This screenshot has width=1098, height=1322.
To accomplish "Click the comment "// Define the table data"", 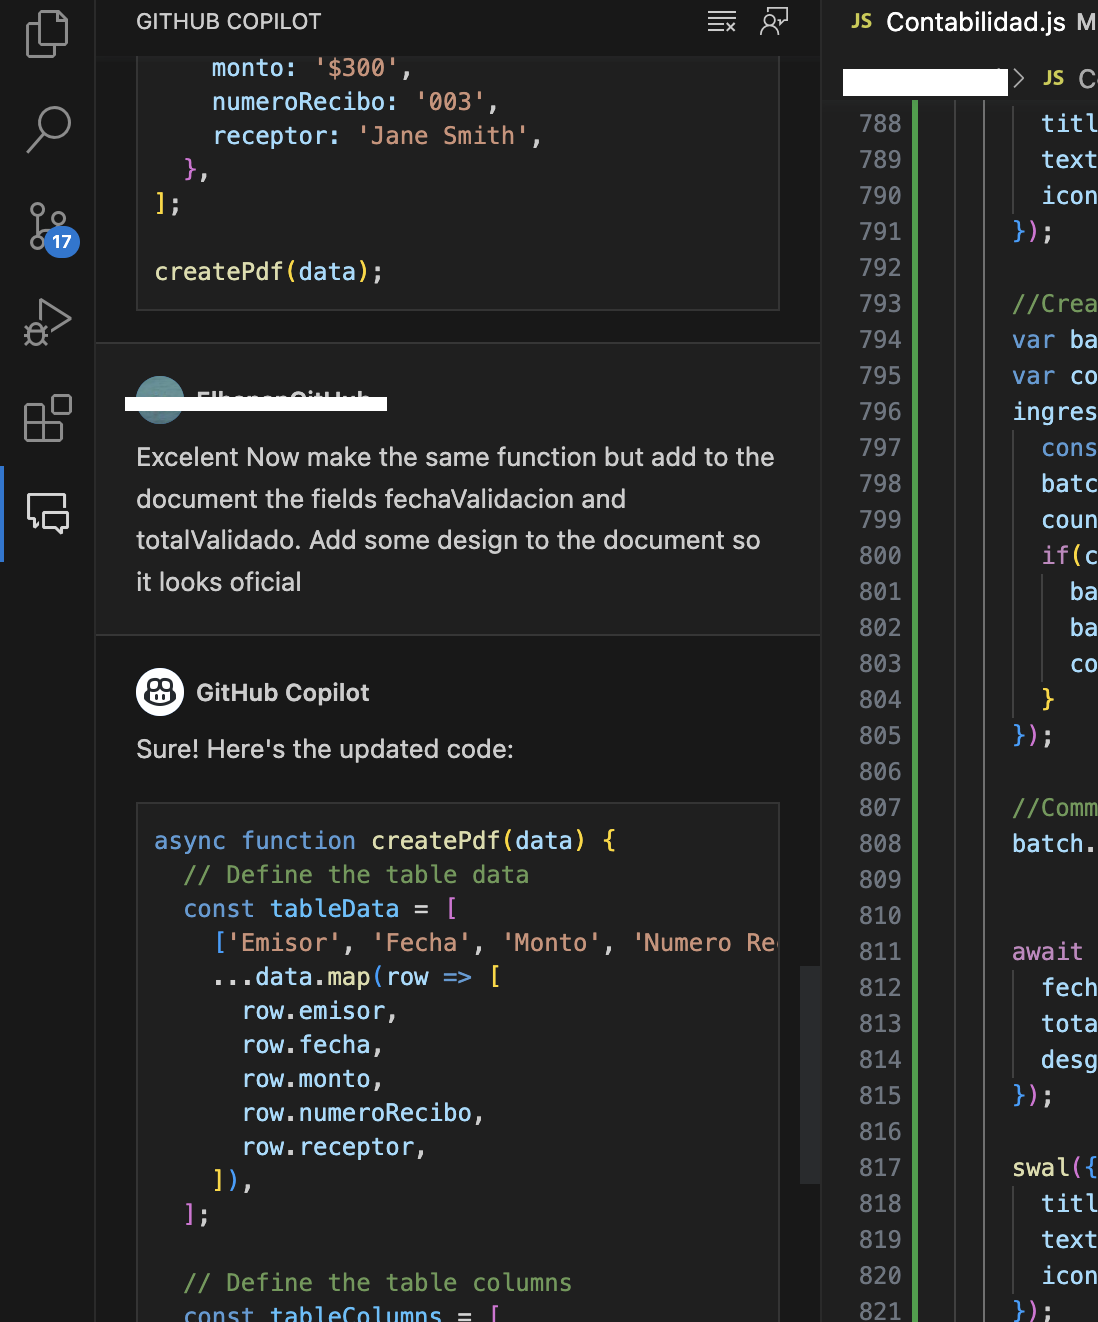I will [x=356, y=874].
